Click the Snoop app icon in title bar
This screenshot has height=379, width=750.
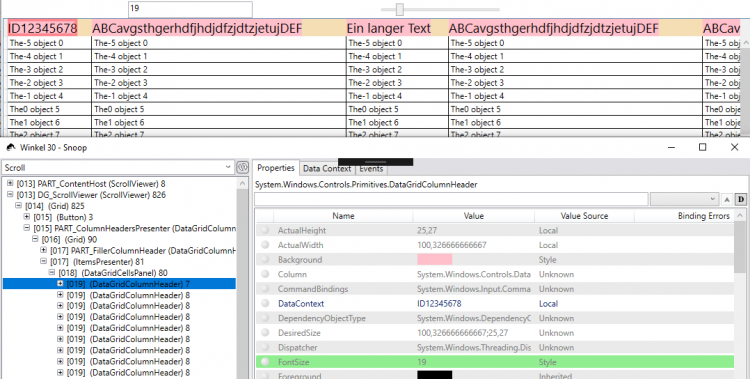click(x=11, y=147)
